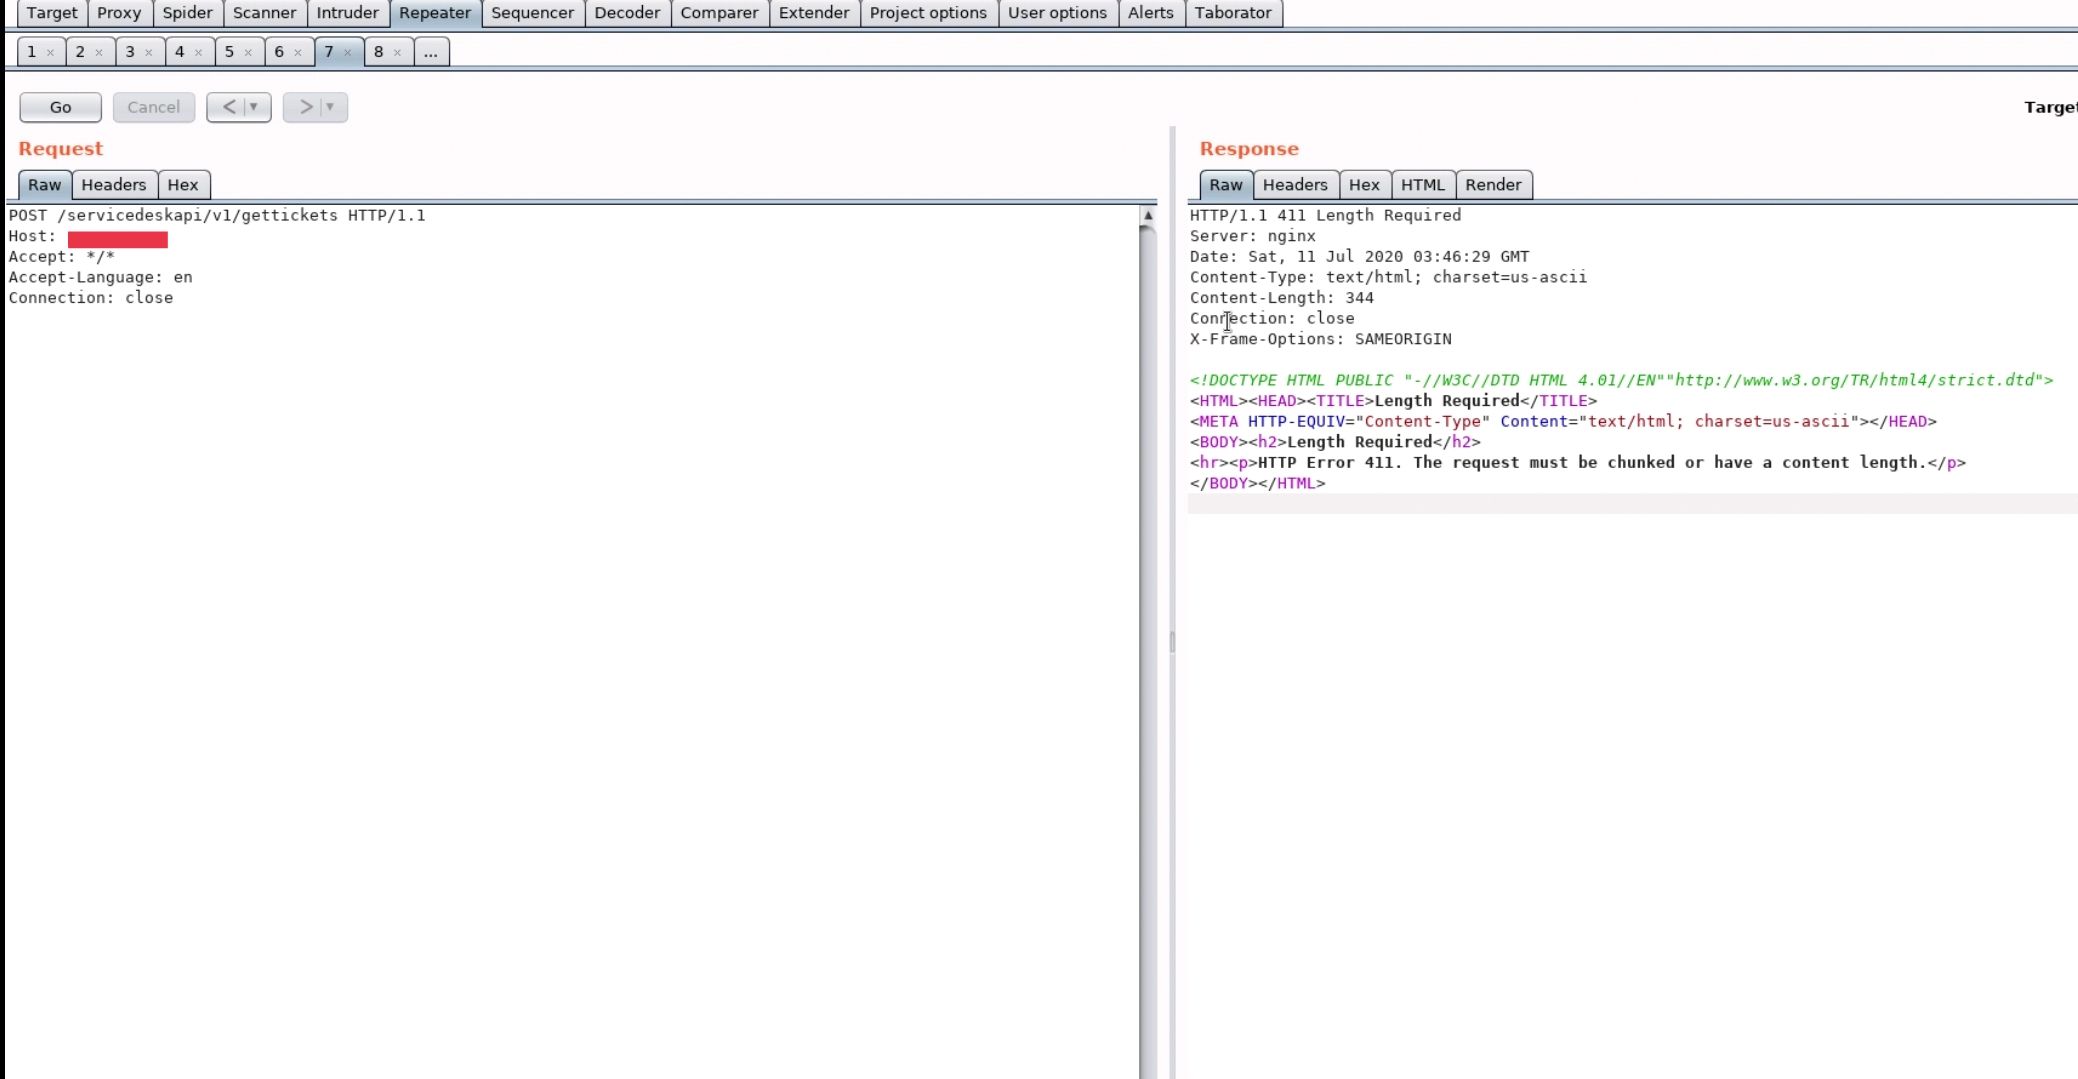Click scroll-up arrow in request pane
Viewport: 2078px width, 1079px height.
(x=1148, y=216)
